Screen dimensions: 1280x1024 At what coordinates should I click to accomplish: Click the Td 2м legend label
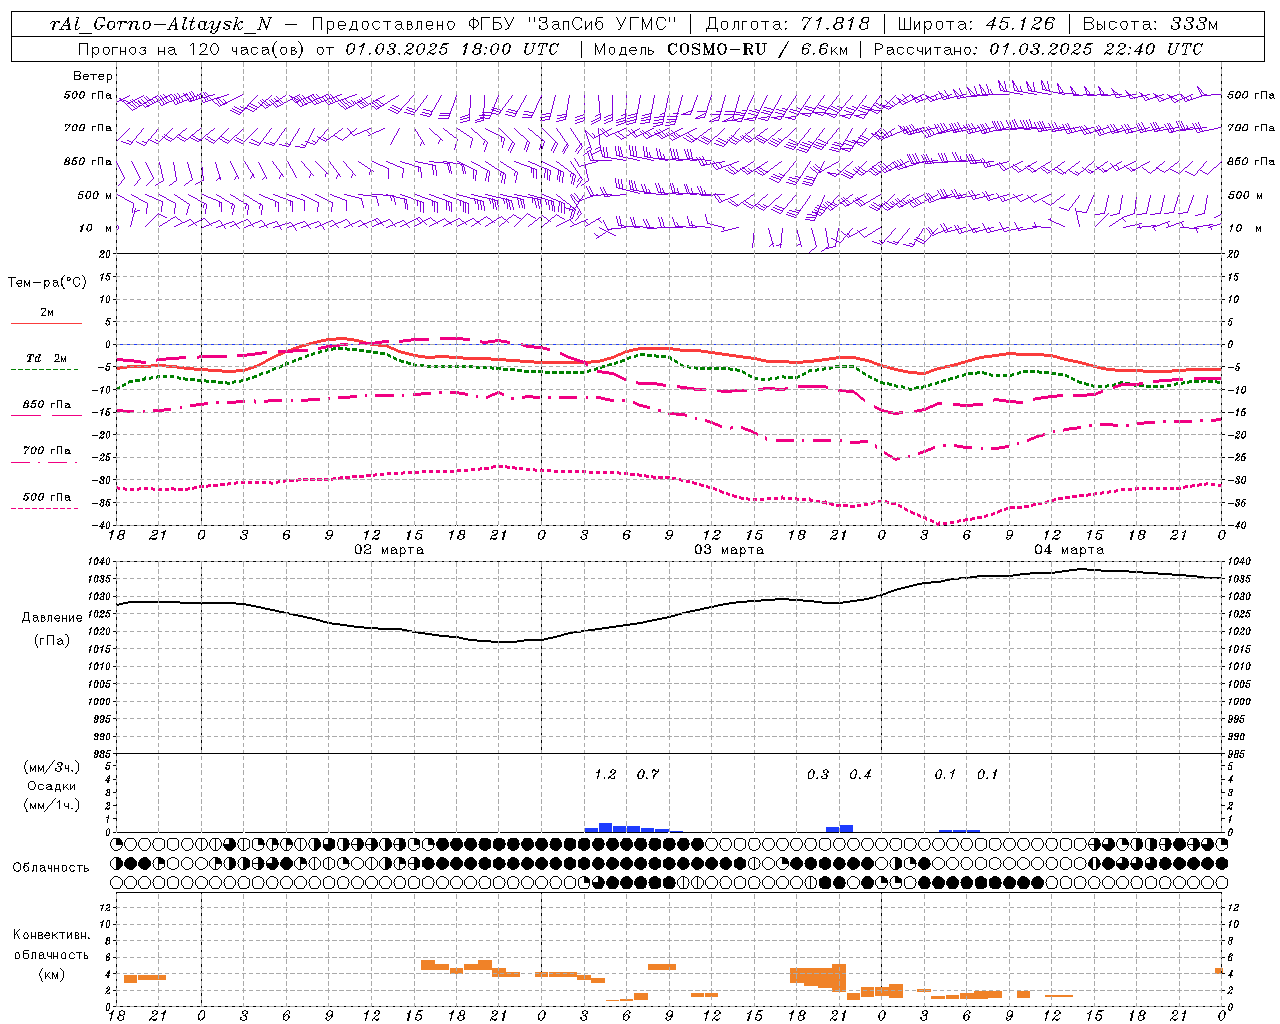[47, 358]
